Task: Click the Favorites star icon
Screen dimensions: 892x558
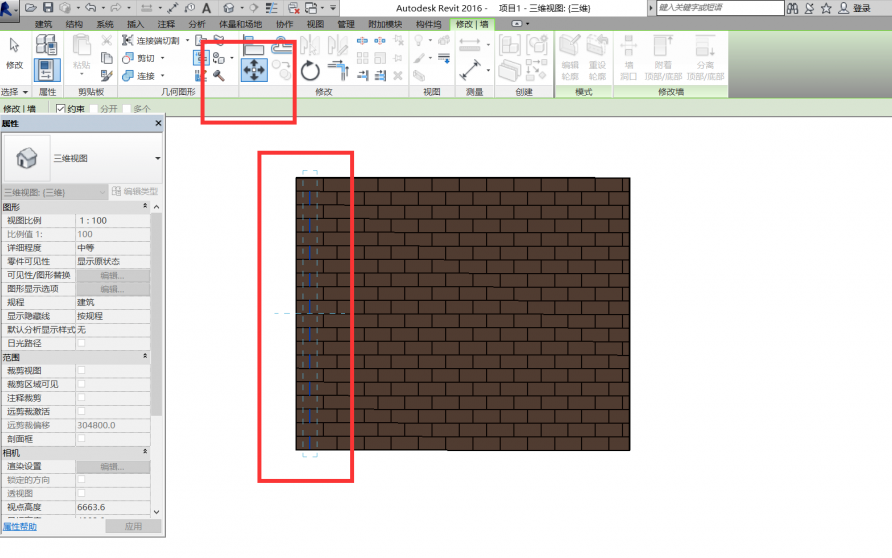Action: [x=826, y=8]
